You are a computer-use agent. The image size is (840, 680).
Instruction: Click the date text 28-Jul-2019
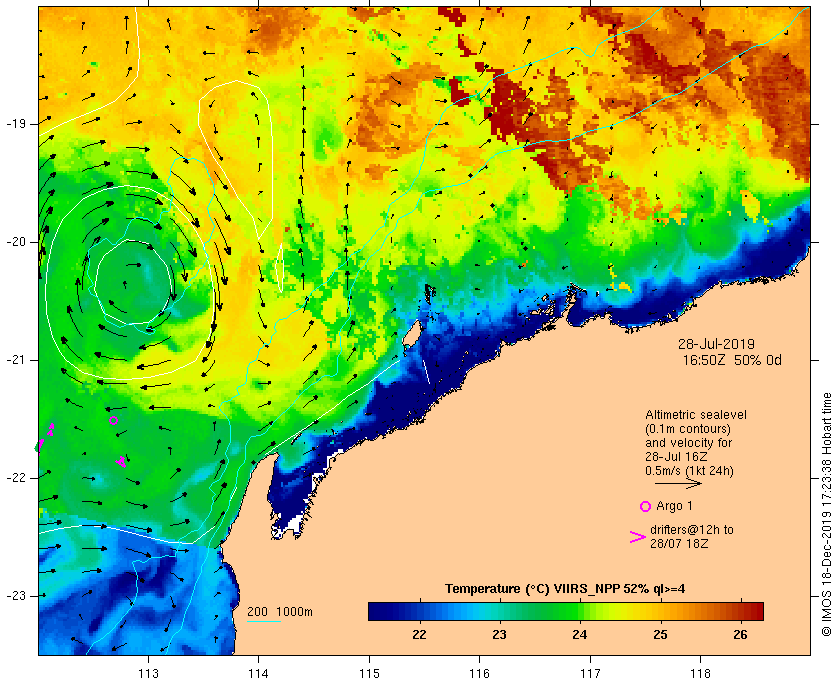pyautogui.click(x=716, y=344)
